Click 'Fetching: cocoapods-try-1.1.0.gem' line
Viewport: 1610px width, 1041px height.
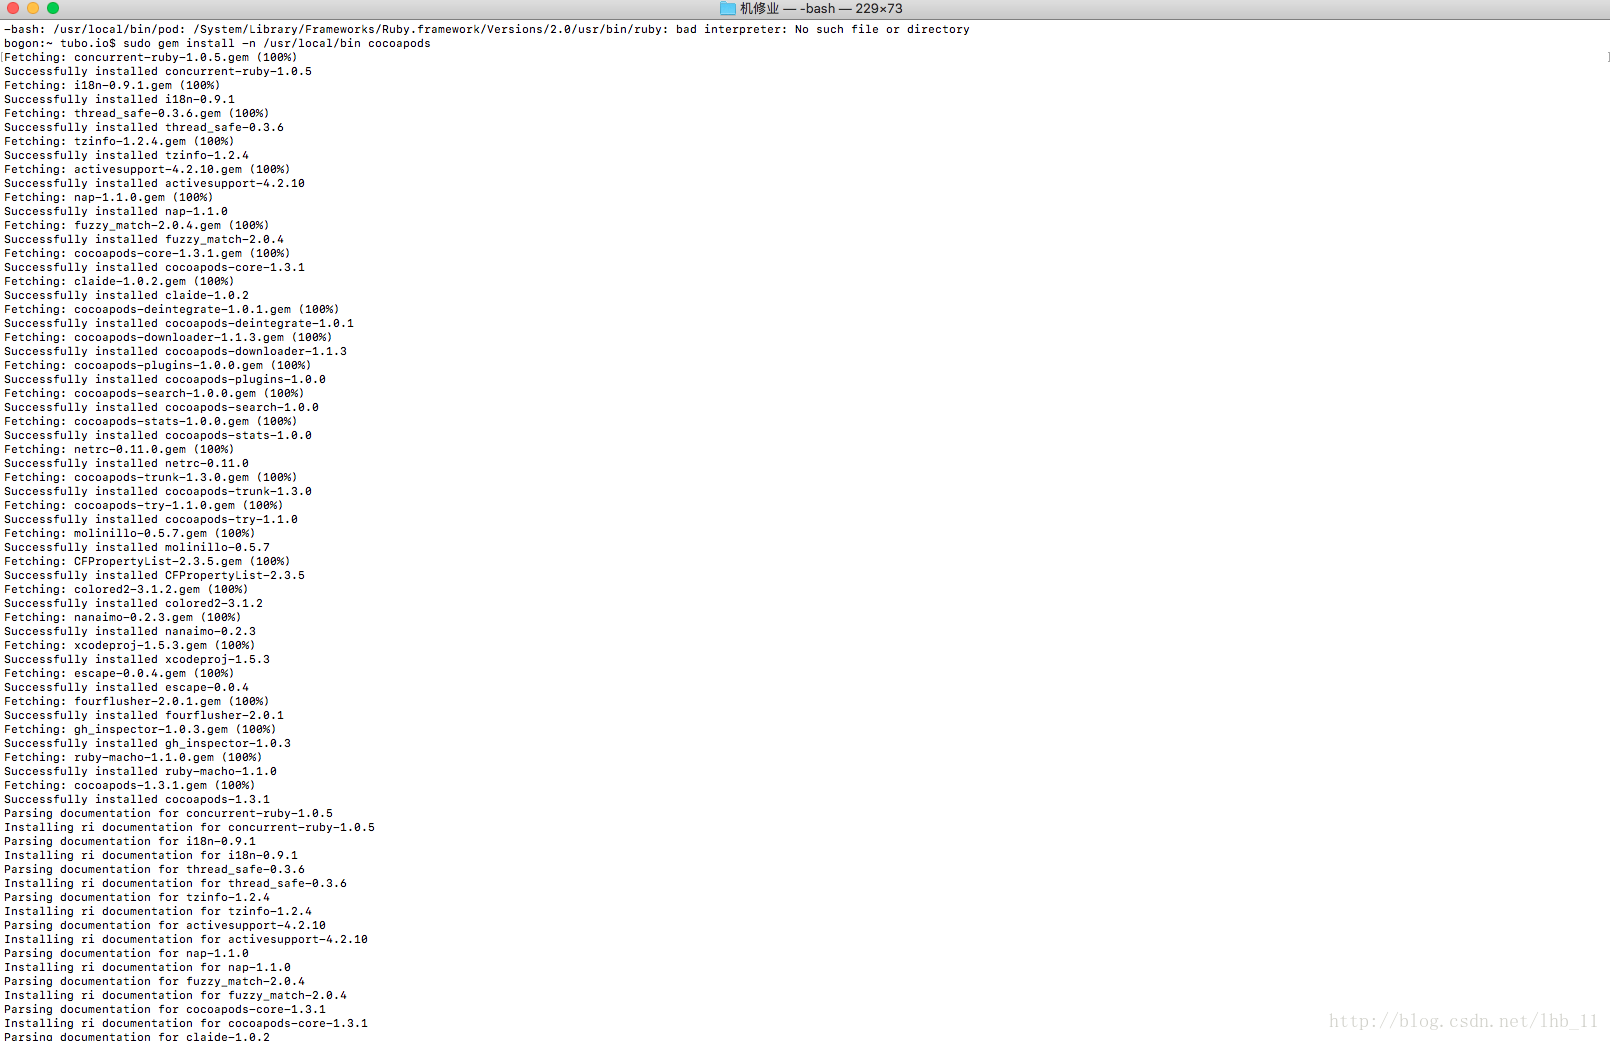[143, 505]
